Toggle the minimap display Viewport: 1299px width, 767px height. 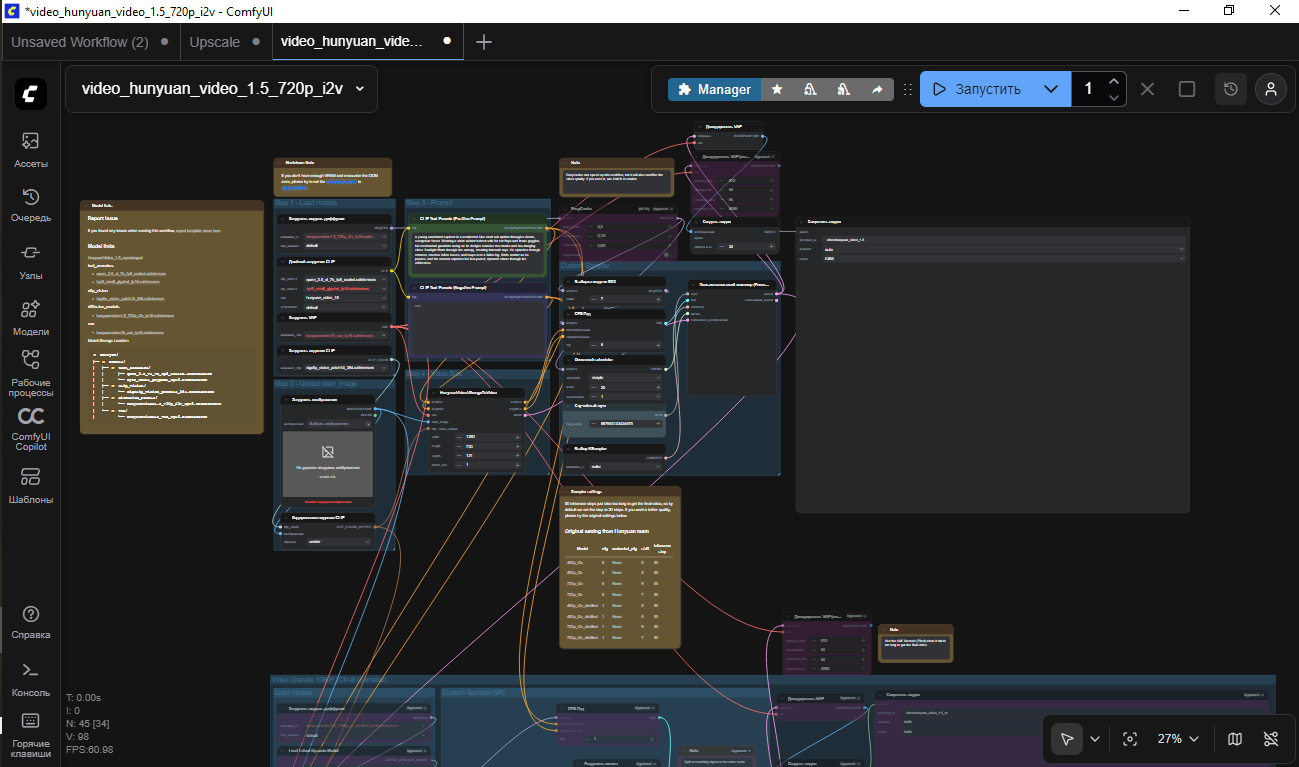point(1235,739)
